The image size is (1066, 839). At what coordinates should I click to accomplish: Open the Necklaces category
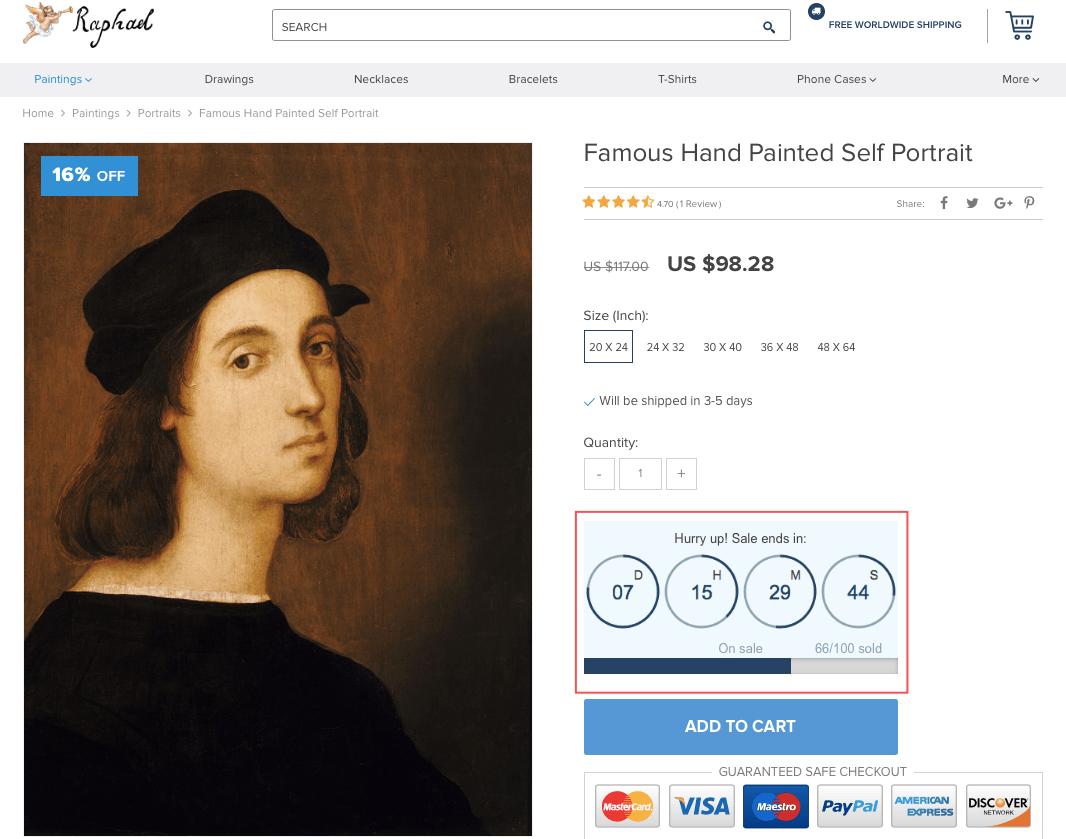(380, 78)
